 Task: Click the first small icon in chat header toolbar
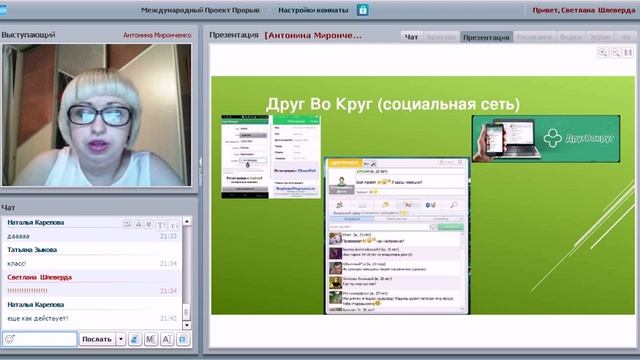pyautogui.click(x=127, y=224)
